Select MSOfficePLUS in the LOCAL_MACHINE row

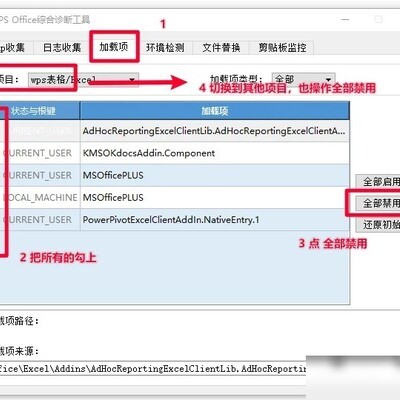[x=175, y=198]
